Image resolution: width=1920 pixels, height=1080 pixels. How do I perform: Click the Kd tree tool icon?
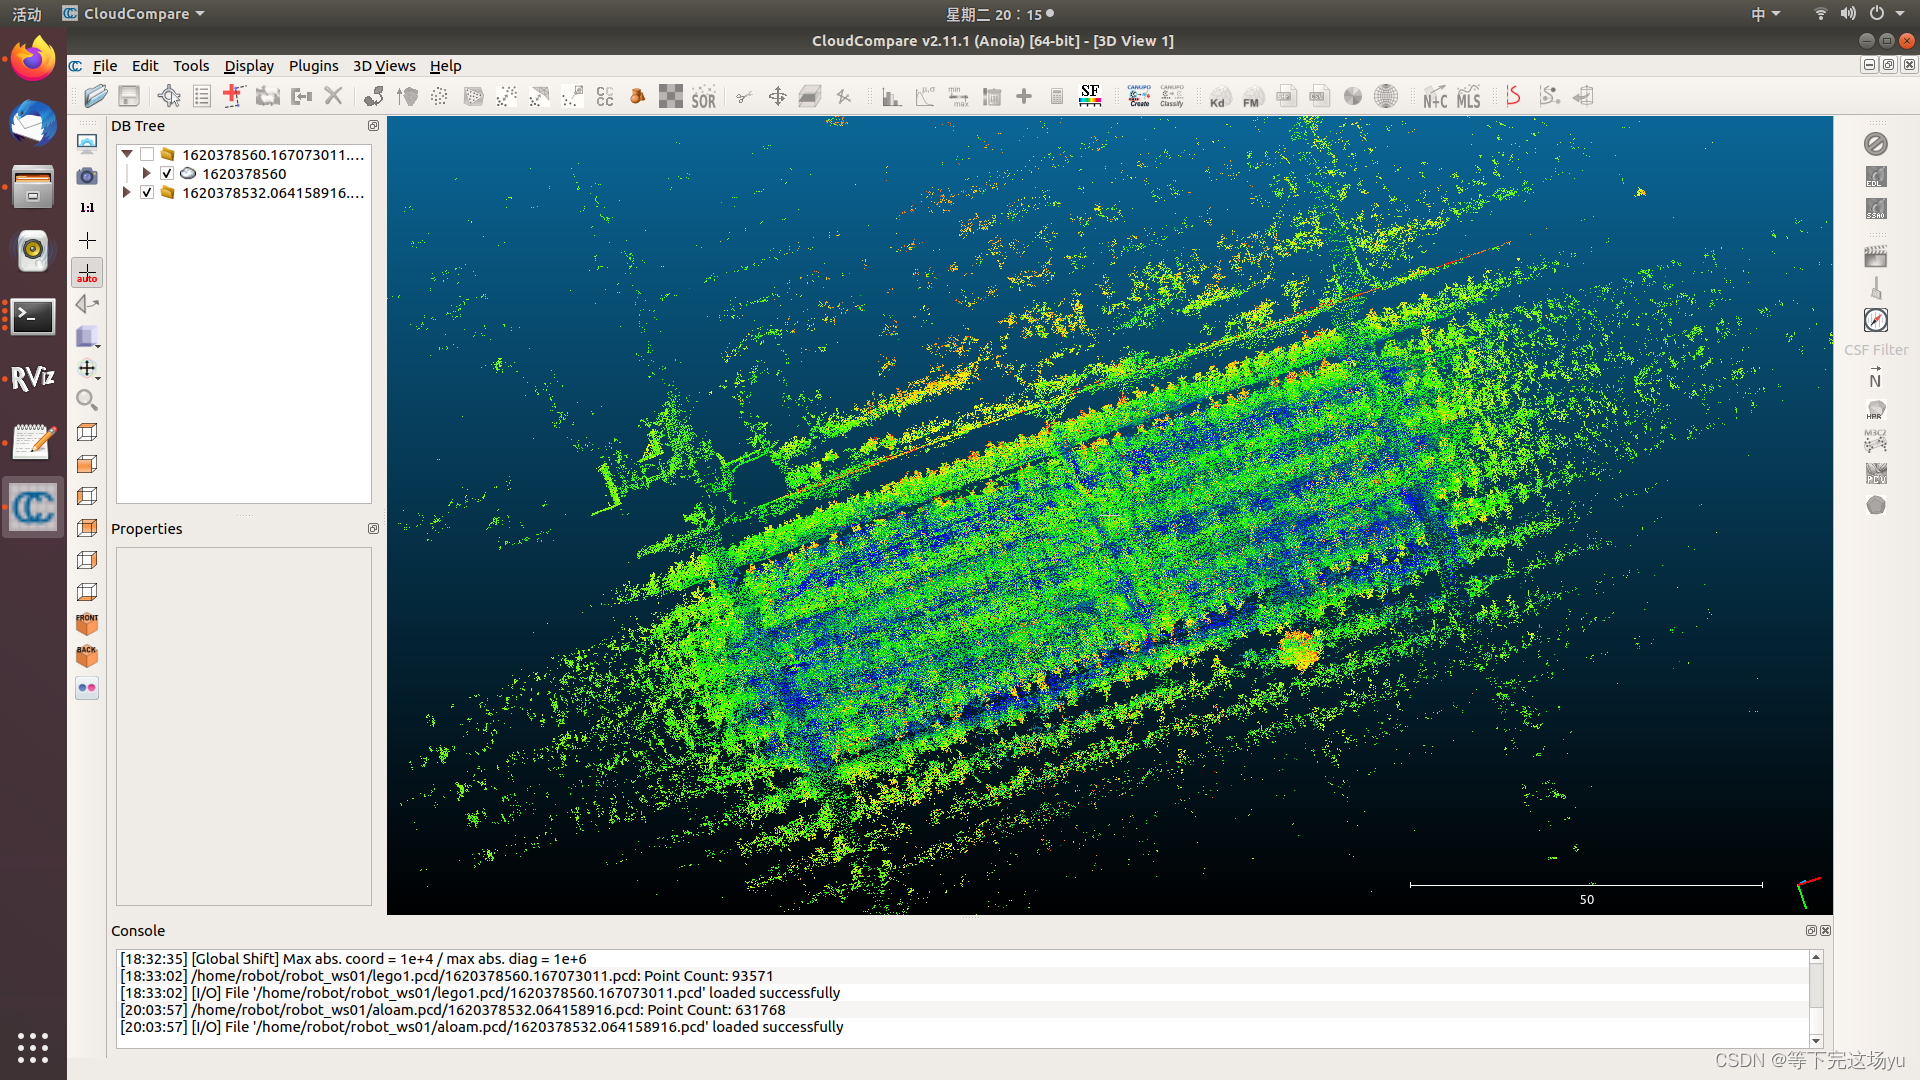coord(1218,97)
